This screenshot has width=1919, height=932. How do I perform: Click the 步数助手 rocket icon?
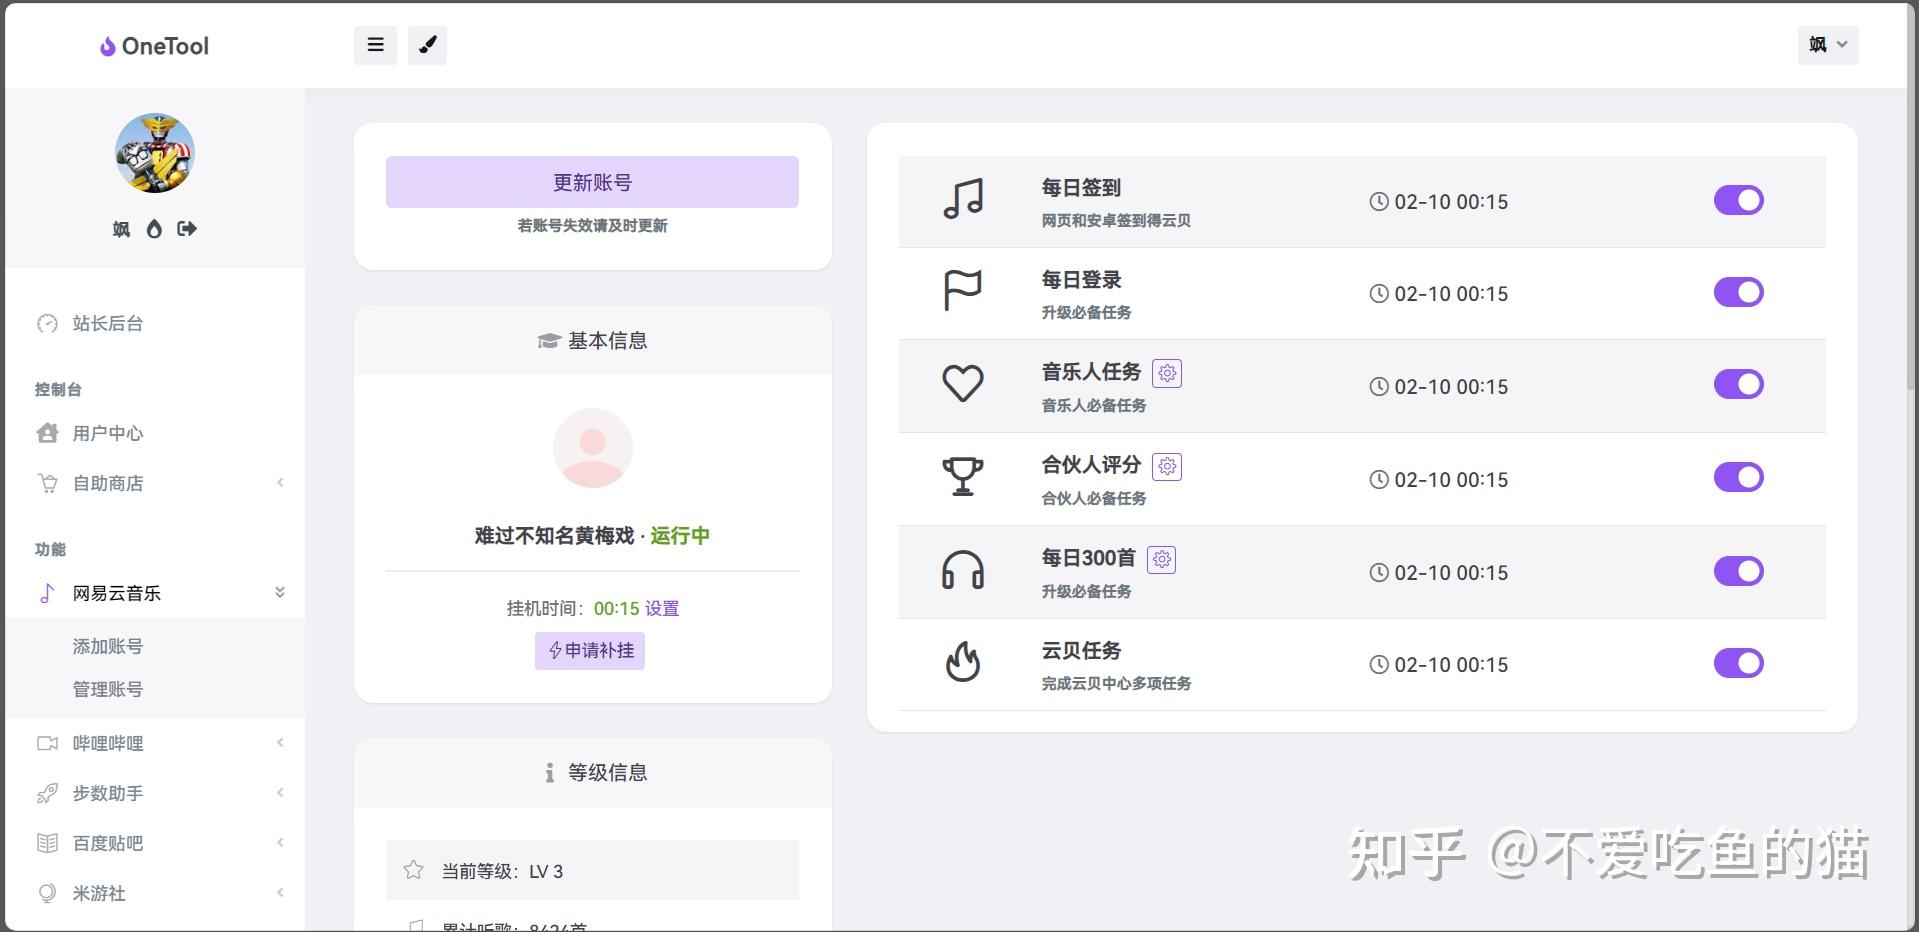46,793
